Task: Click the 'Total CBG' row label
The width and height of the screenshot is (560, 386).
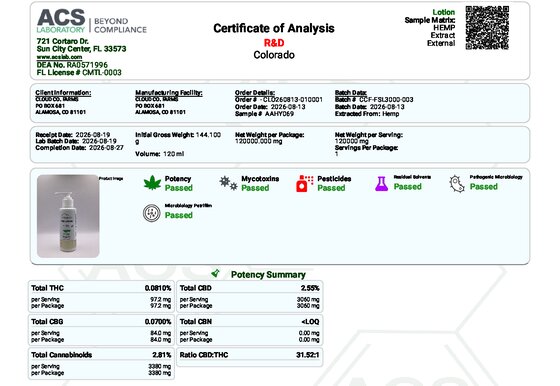Action: (x=47, y=322)
